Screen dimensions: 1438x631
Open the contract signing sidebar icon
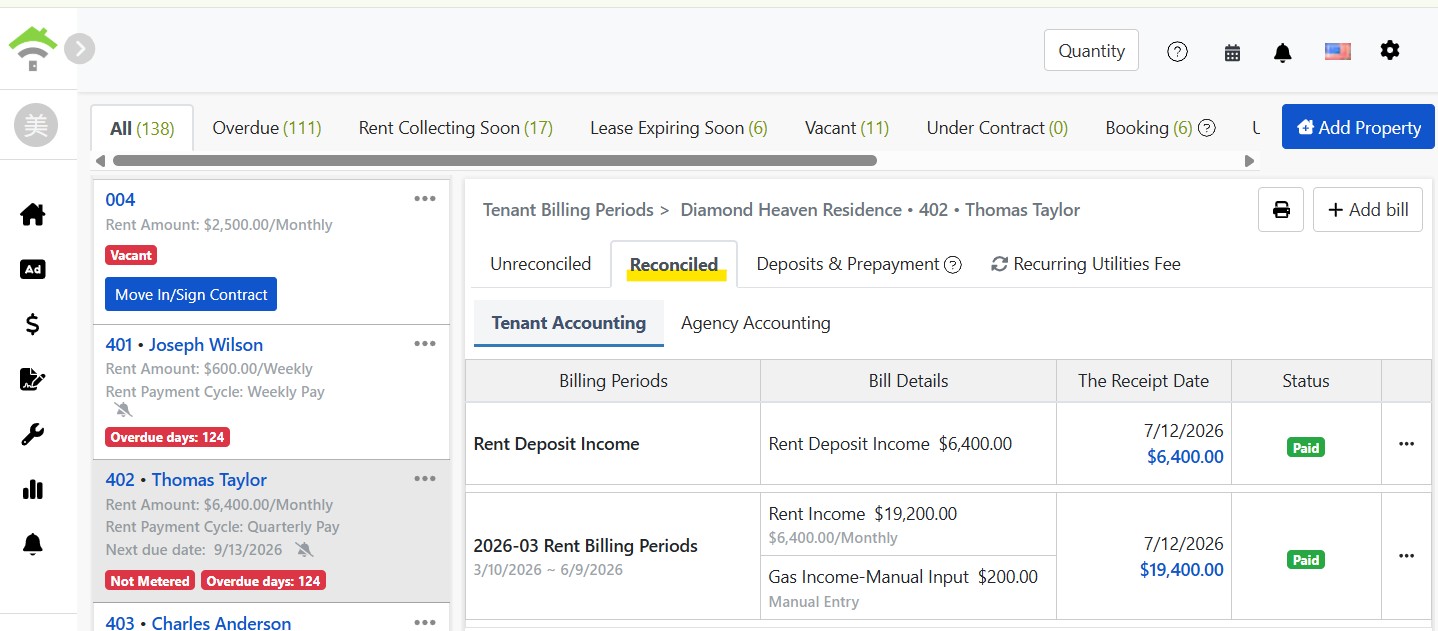[x=33, y=379]
